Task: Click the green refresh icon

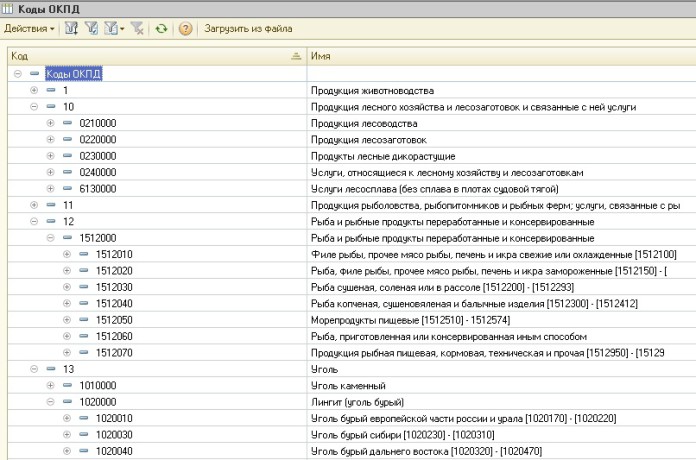Action: click(x=161, y=29)
